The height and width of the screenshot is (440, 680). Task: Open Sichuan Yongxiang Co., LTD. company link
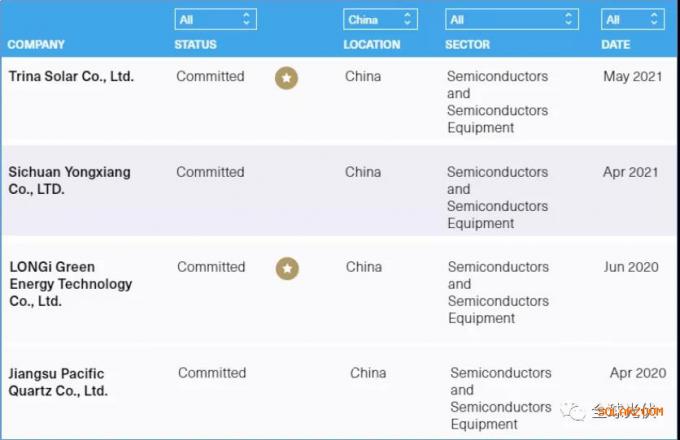coord(69,180)
